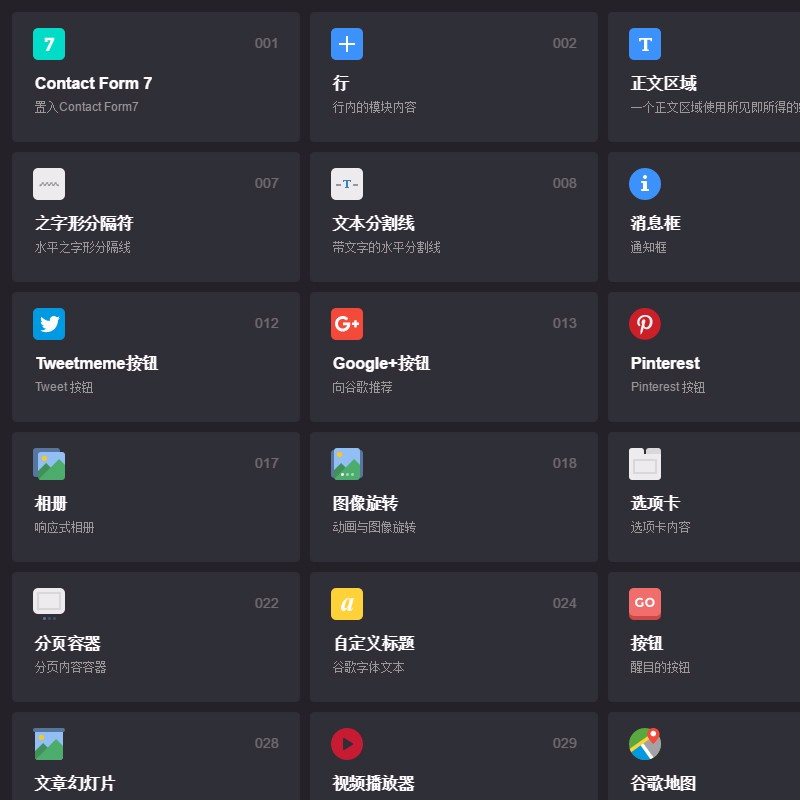Select the Google+ icon

pos(347,323)
